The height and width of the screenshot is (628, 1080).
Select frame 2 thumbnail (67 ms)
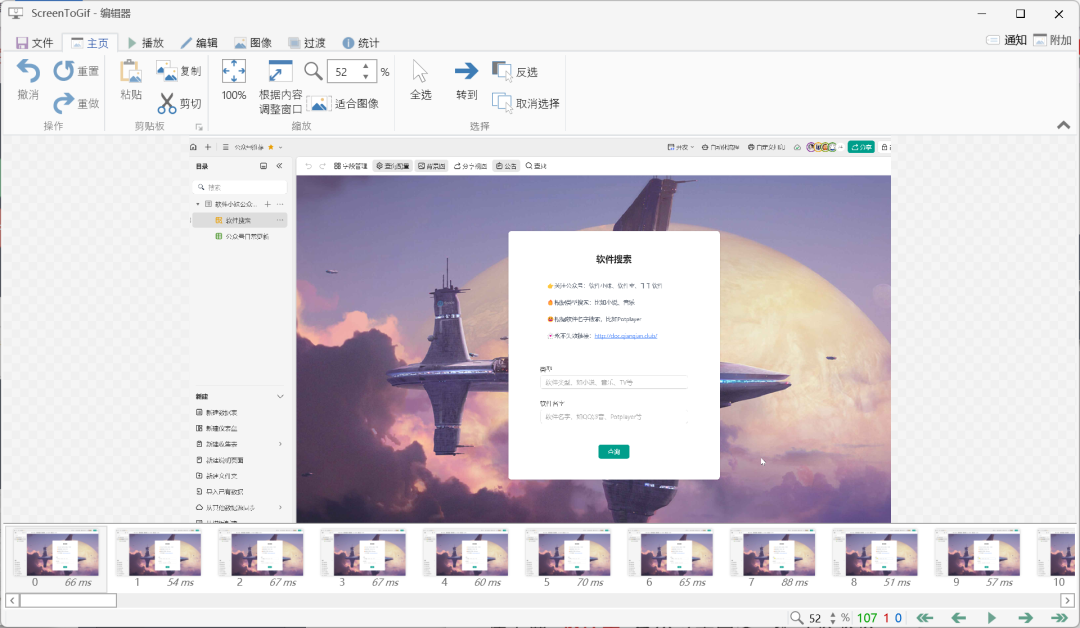pyautogui.click(x=262, y=558)
